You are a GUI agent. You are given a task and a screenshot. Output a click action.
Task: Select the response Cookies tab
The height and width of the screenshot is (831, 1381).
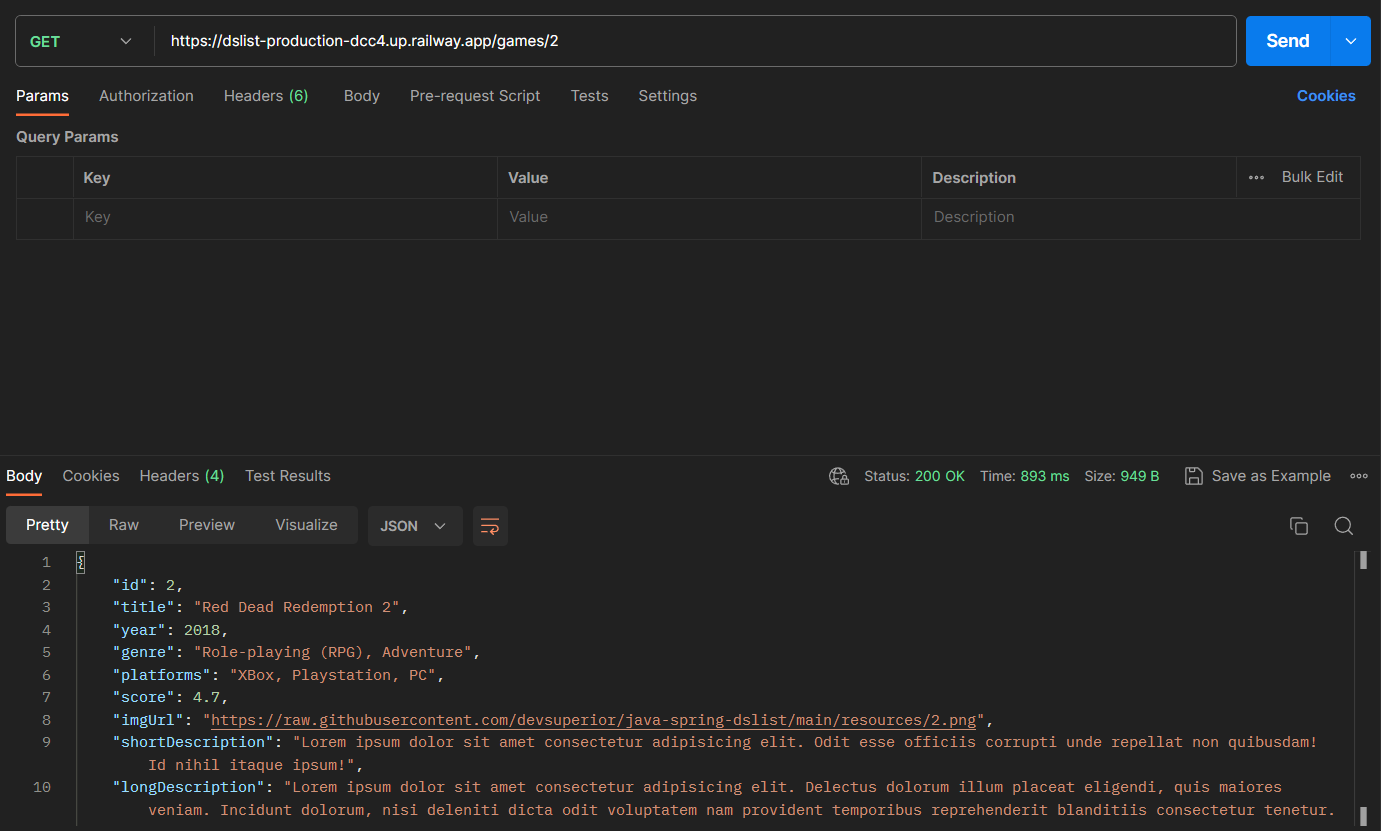91,476
